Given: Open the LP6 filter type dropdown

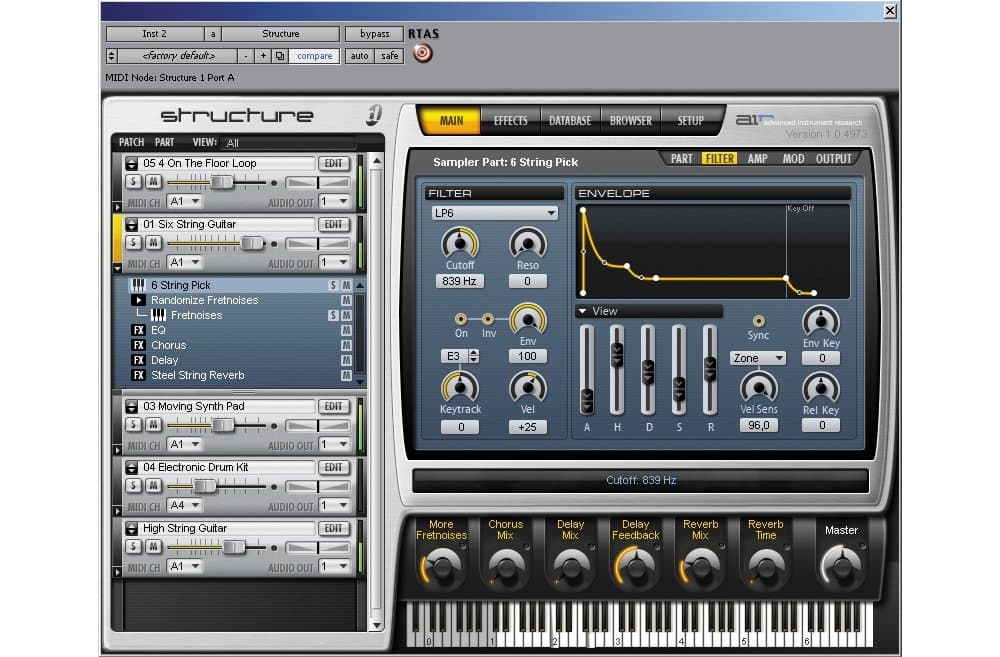Looking at the screenshot, I should 494,213.
